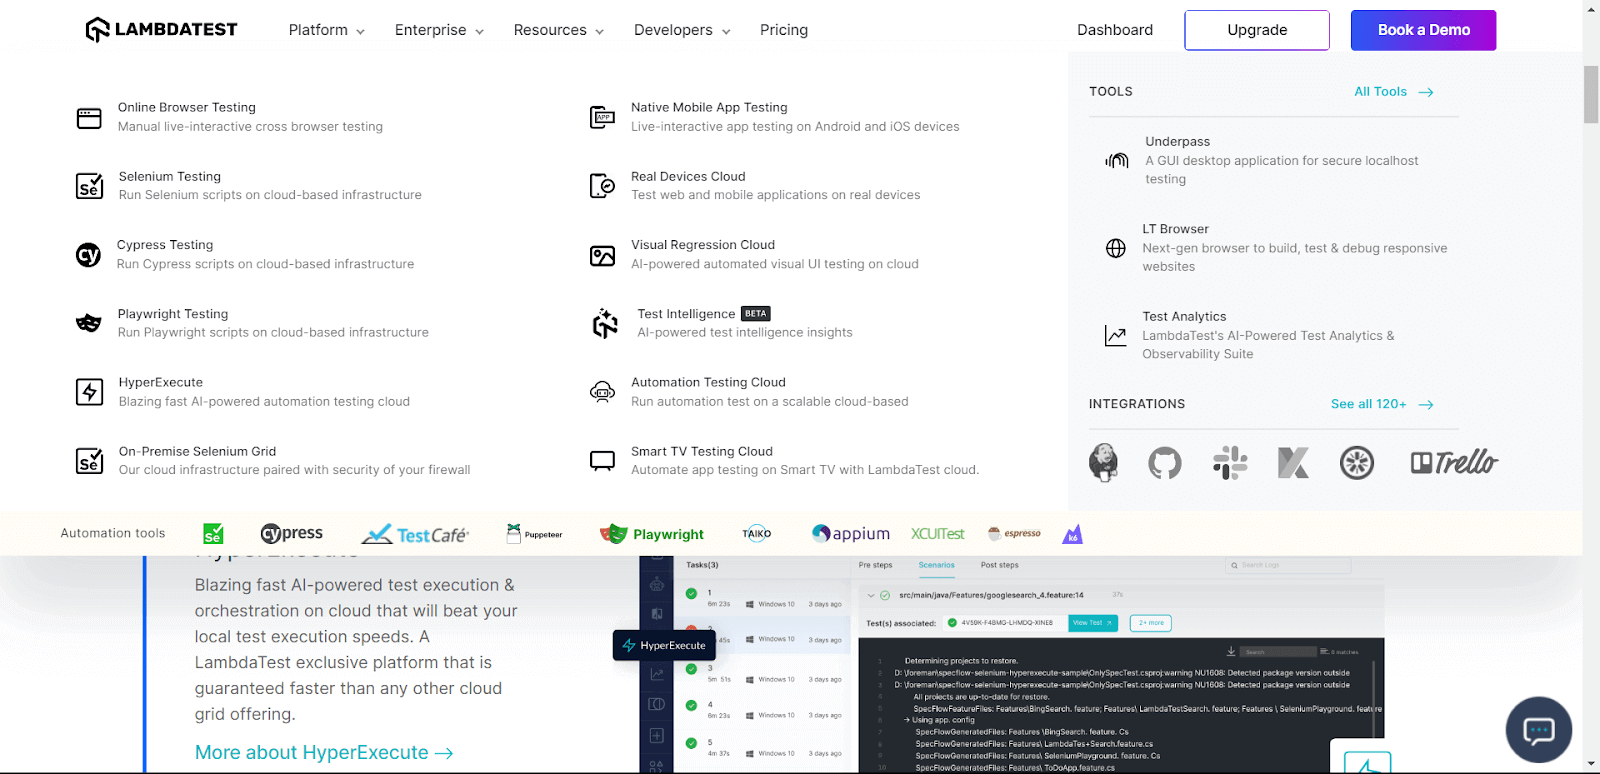The height and width of the screenshot is (774, 1600).
Task: Open the LT Browser tool title
Action: point(1176,229)
